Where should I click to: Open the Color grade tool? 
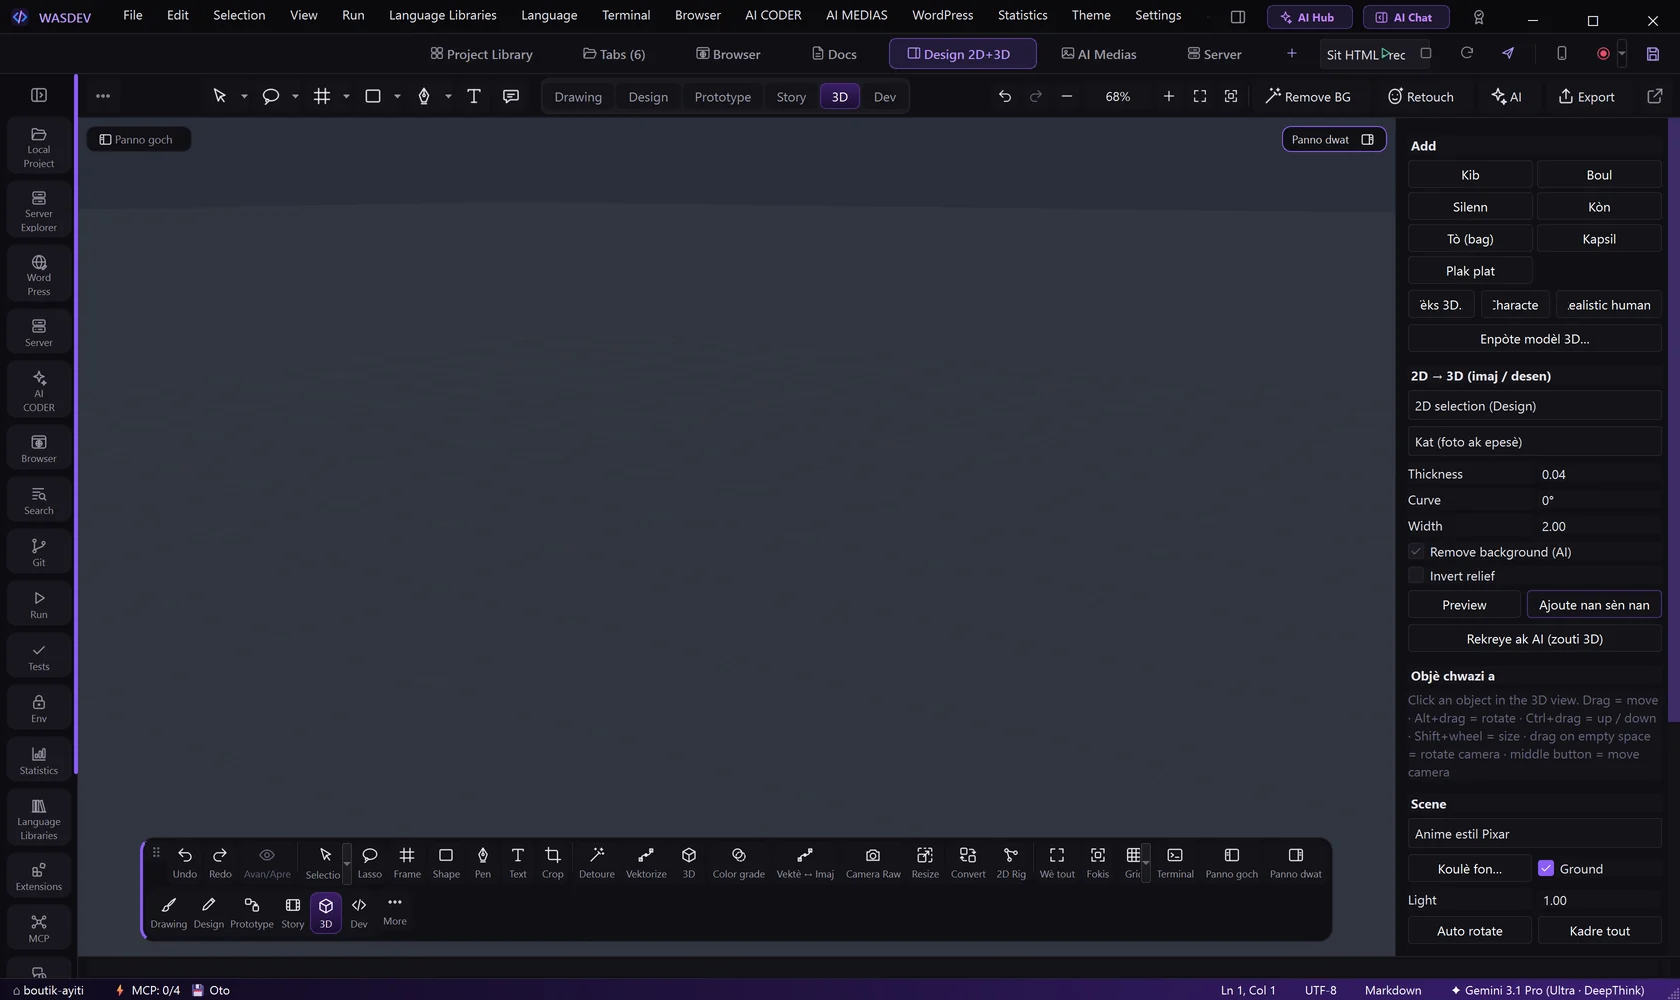pos(738,862)
